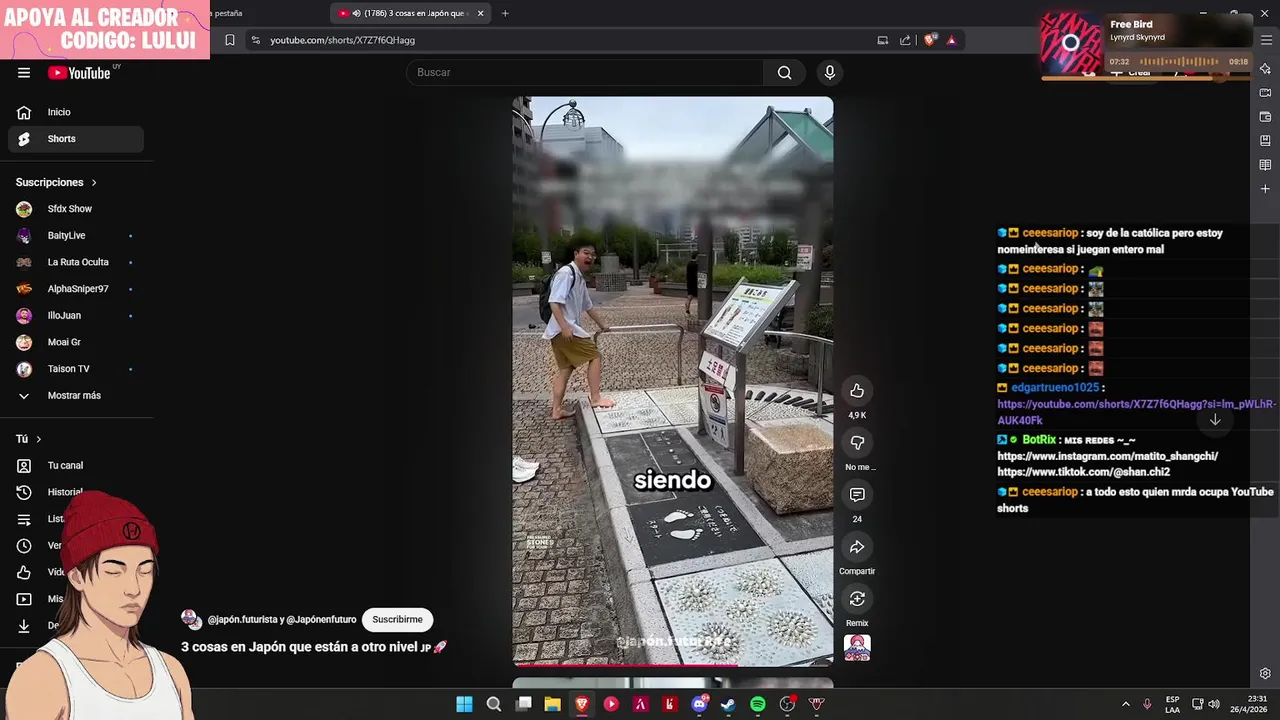The width and height of the screenshot is (1280, 720).
Task: Show hidden system tray icons chevron
Action: click(1125, 704)
